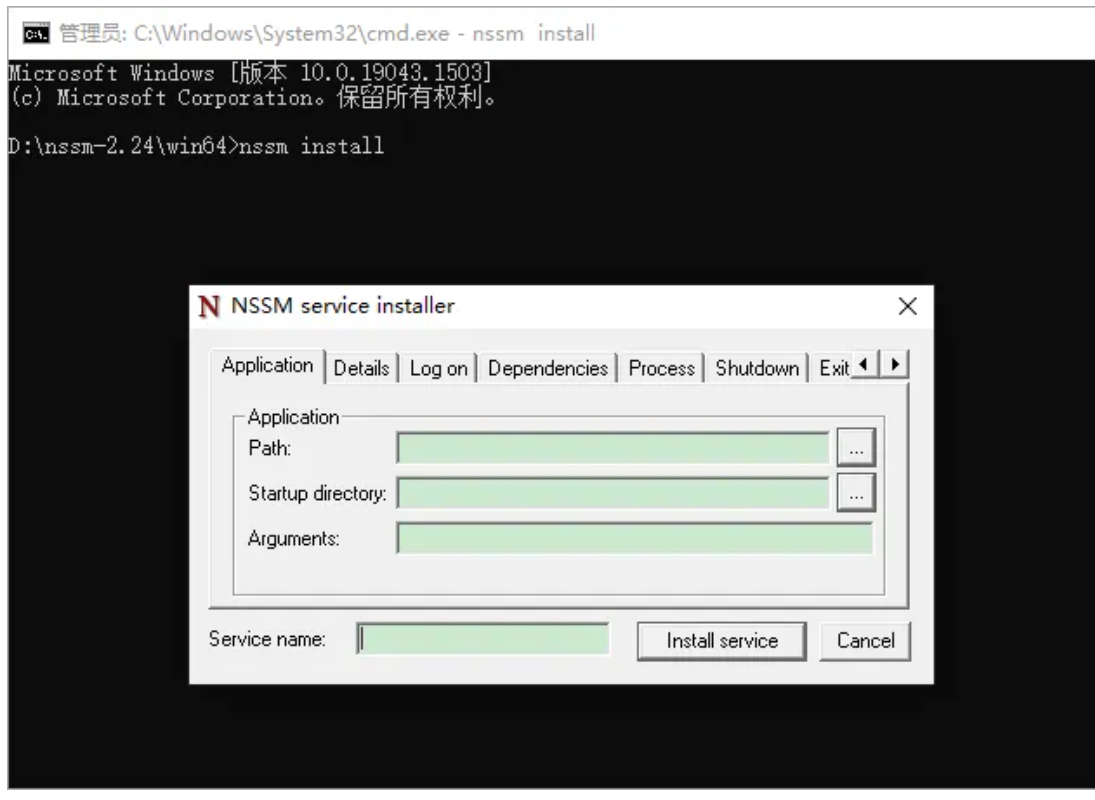The image size is (1095, 800).
Task: Click inside the Startup directory field
Action: tap(612, 493)
